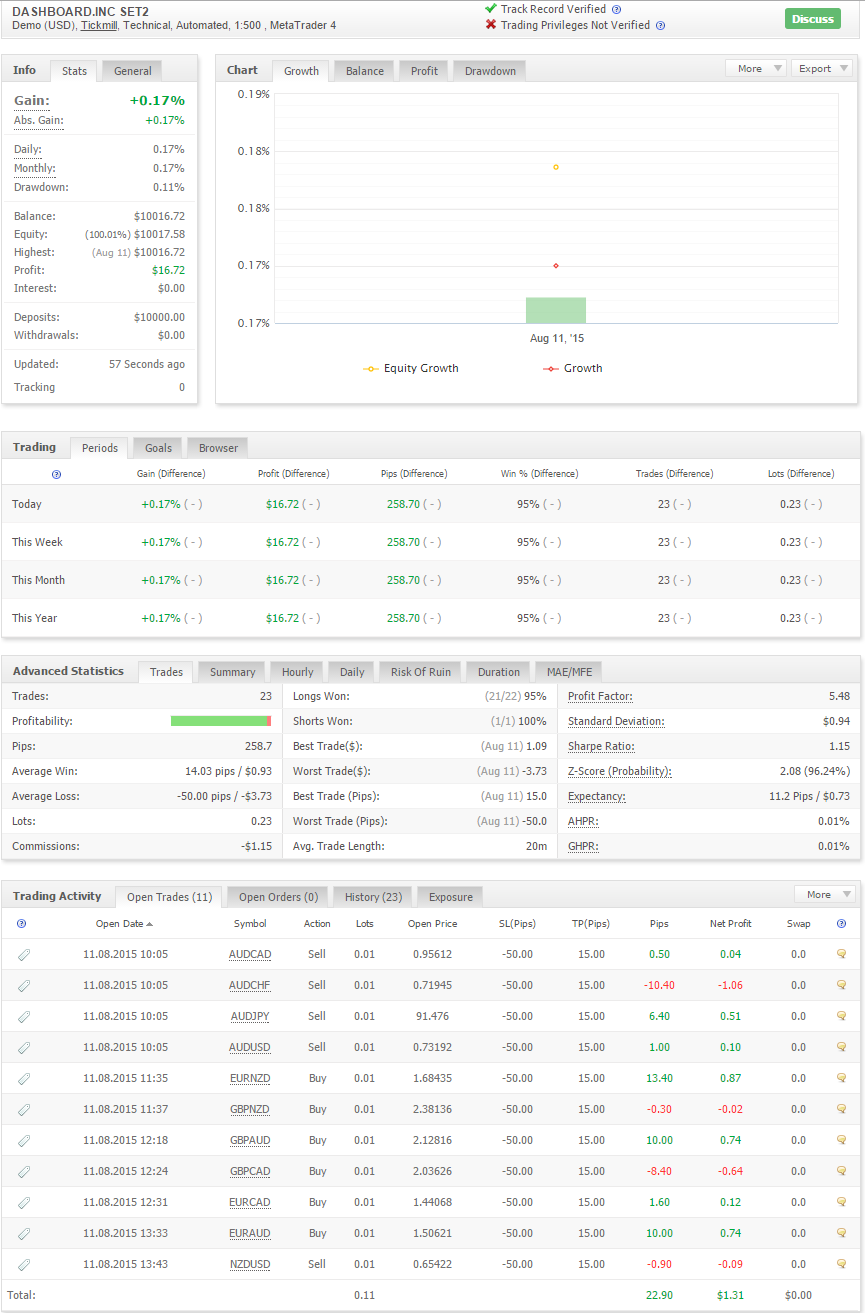Open the Exposure tab
The width and height of the screenshot is (865, 1313).
[x=451, y=897]
